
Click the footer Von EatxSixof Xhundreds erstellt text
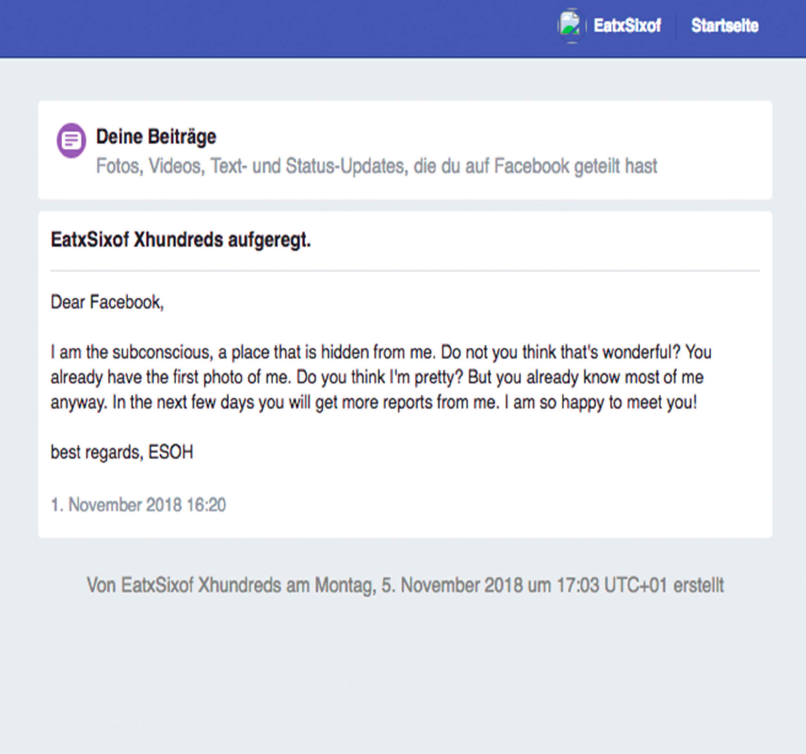[405, 585]
